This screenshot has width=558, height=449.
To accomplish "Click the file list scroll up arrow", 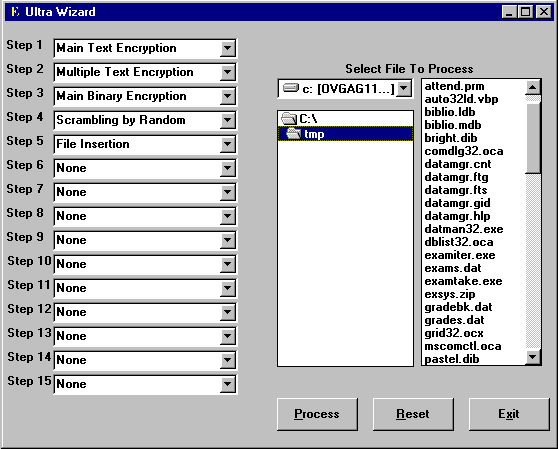I will coord(533,87).
